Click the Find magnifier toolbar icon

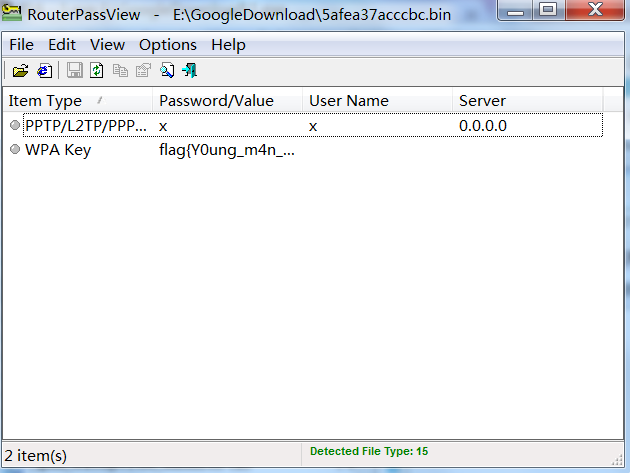pyautogui.click(x=167, y=71)
